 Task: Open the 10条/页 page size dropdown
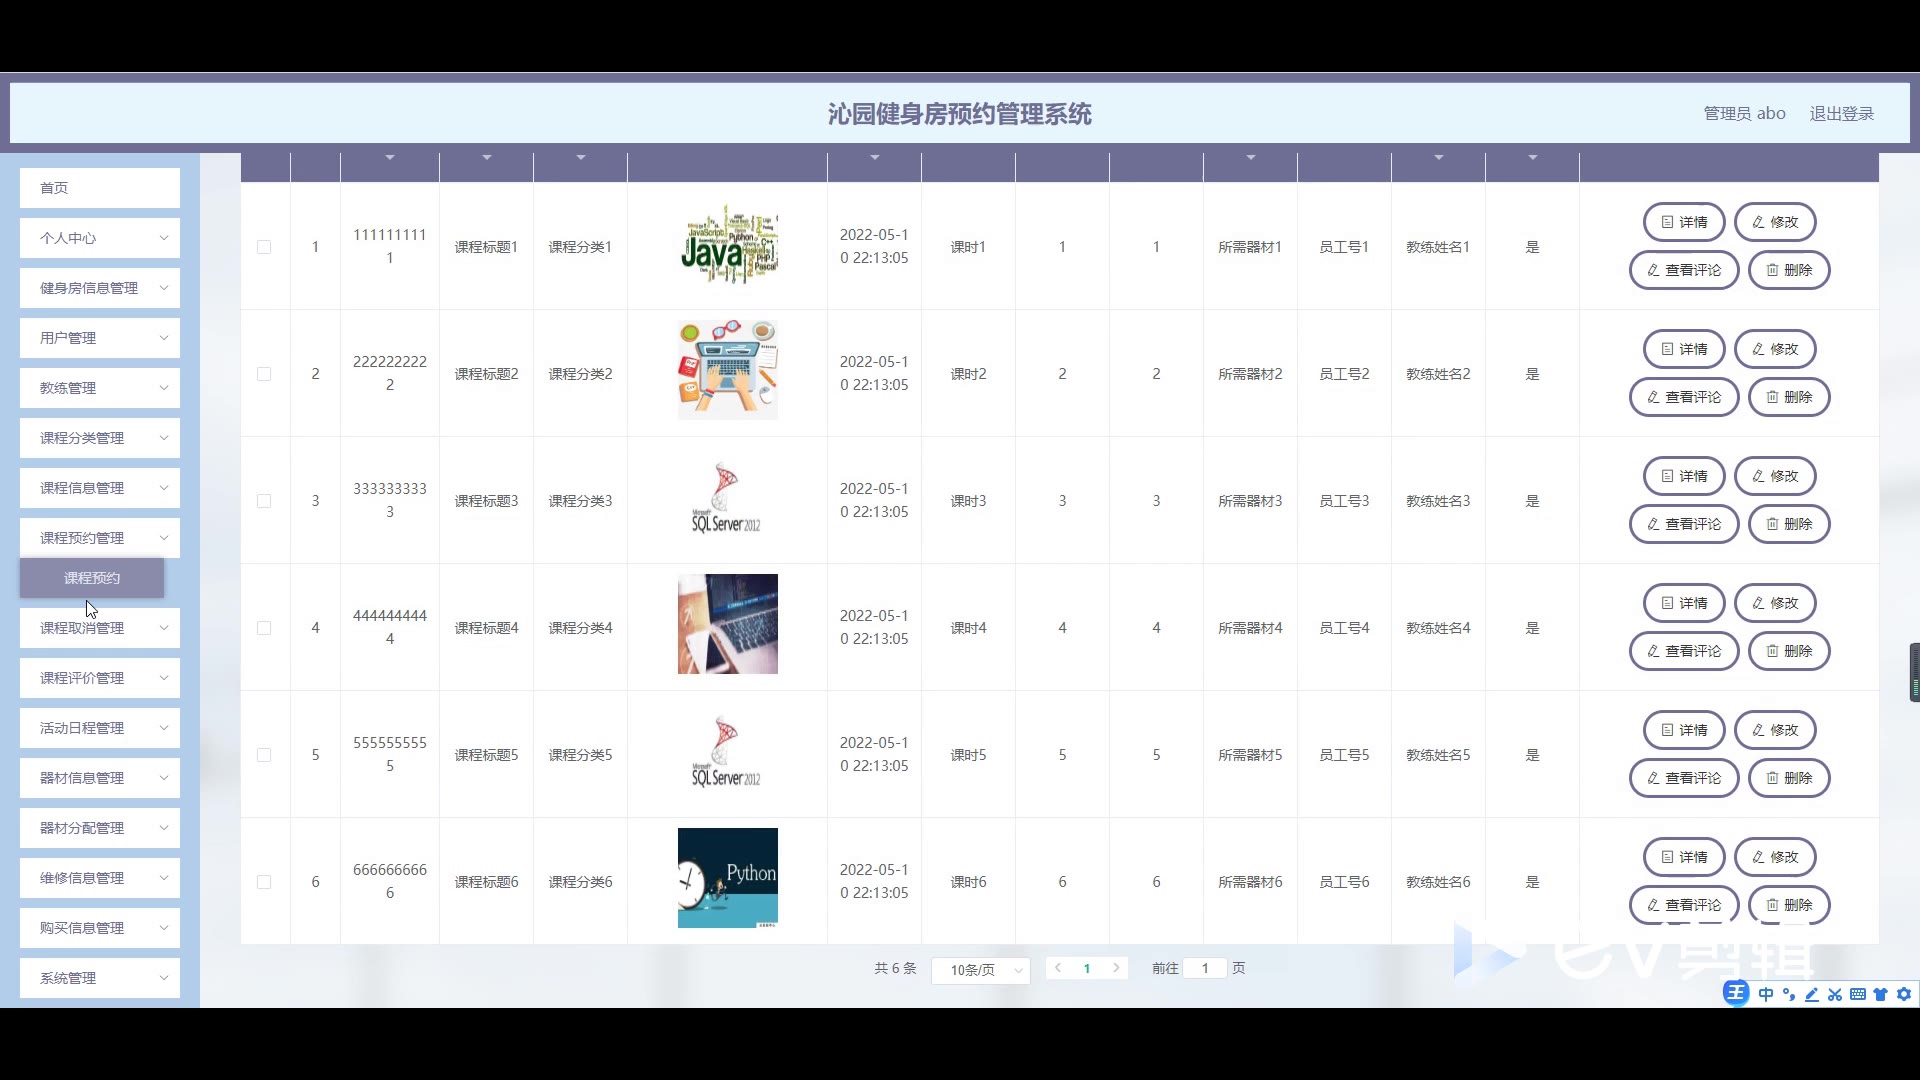[980, 970]
